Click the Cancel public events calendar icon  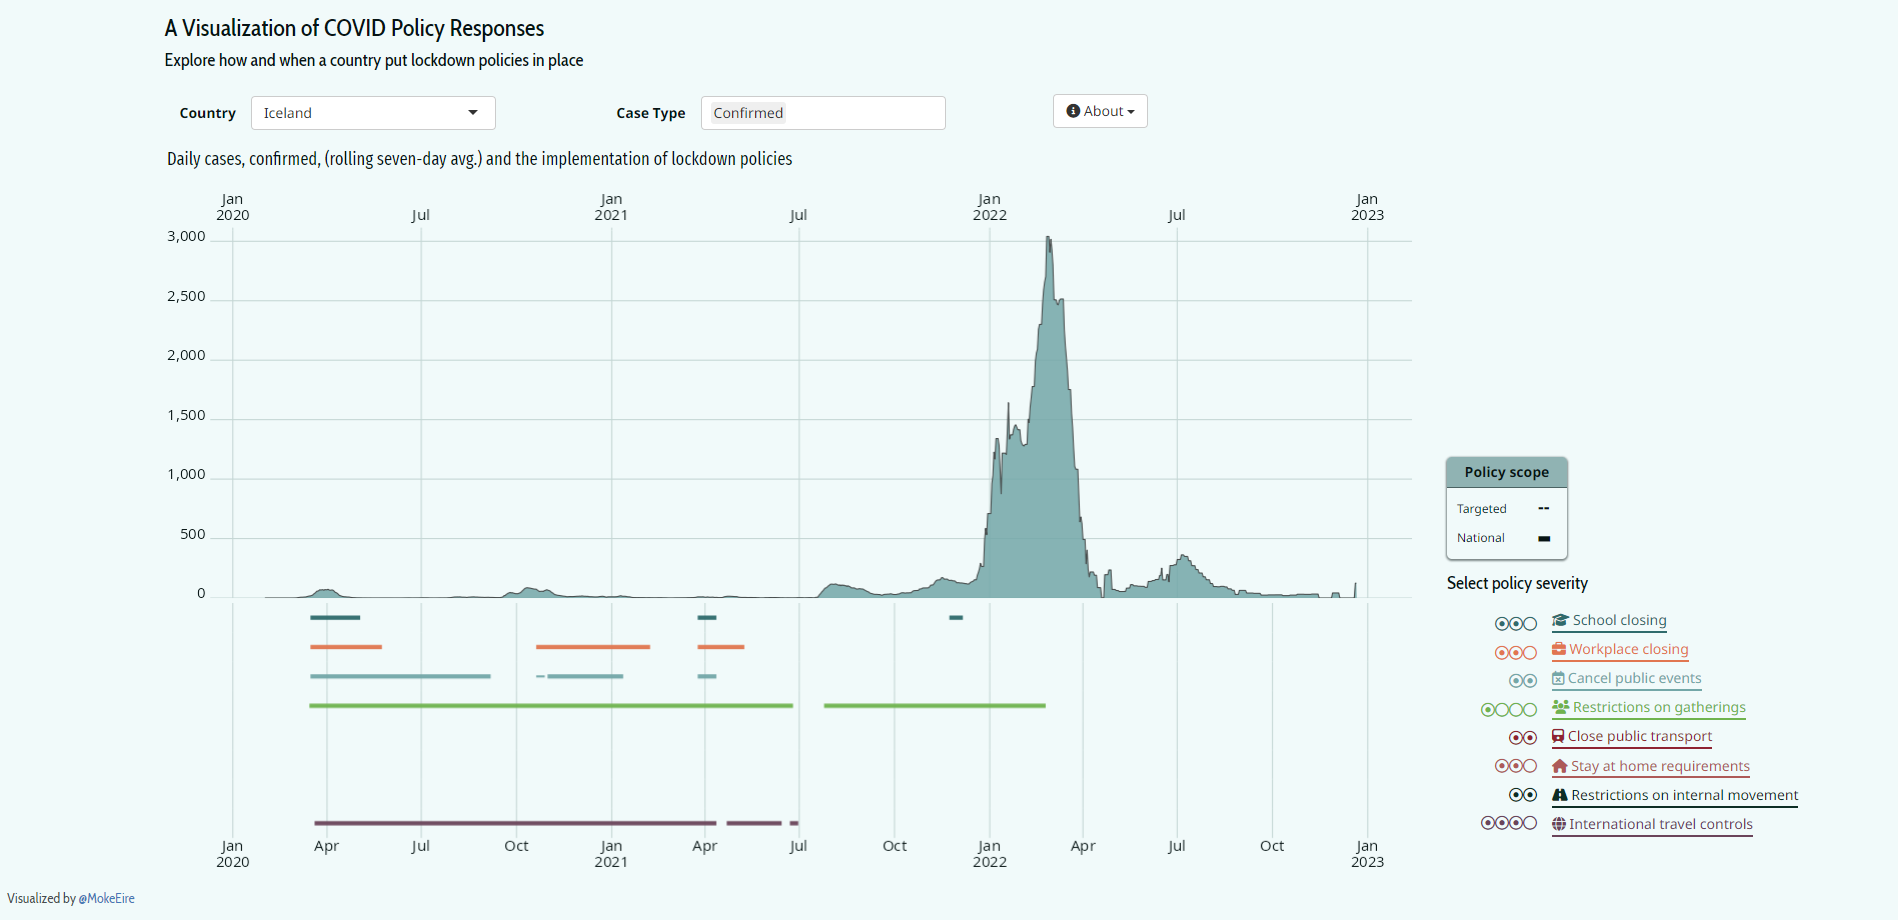[x=1558, y=679]
